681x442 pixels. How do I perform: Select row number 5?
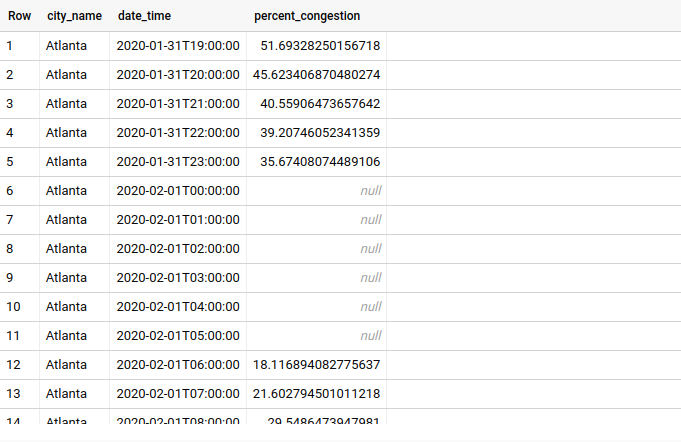tap(10, 162)
